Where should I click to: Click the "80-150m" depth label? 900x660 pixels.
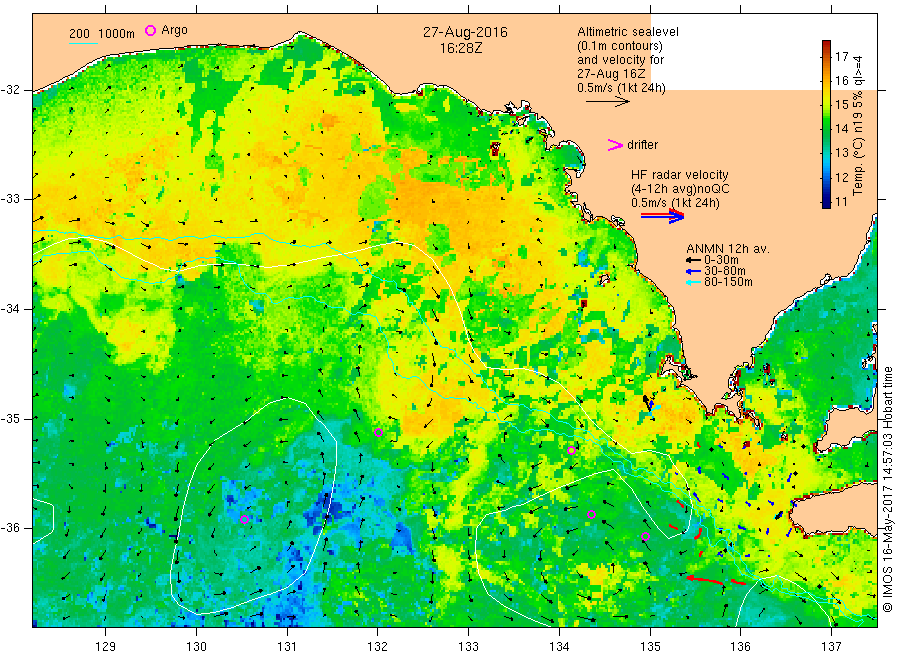(728, 282)
